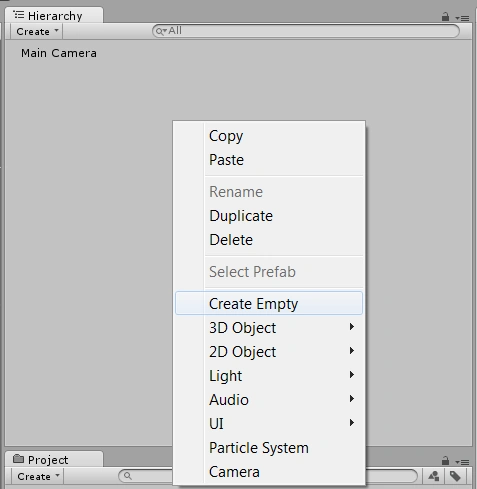Expand the Light submenu
The width and height of the screenshot is (477, 489).
click(x=269, y=376)
